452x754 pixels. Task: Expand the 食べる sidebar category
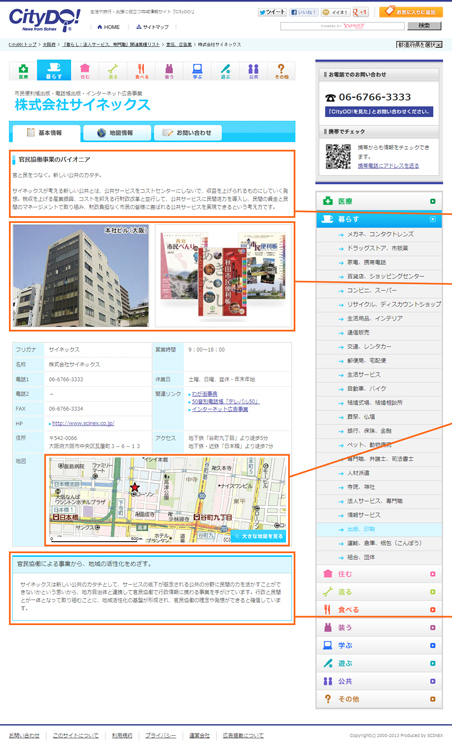click(379, 609)
